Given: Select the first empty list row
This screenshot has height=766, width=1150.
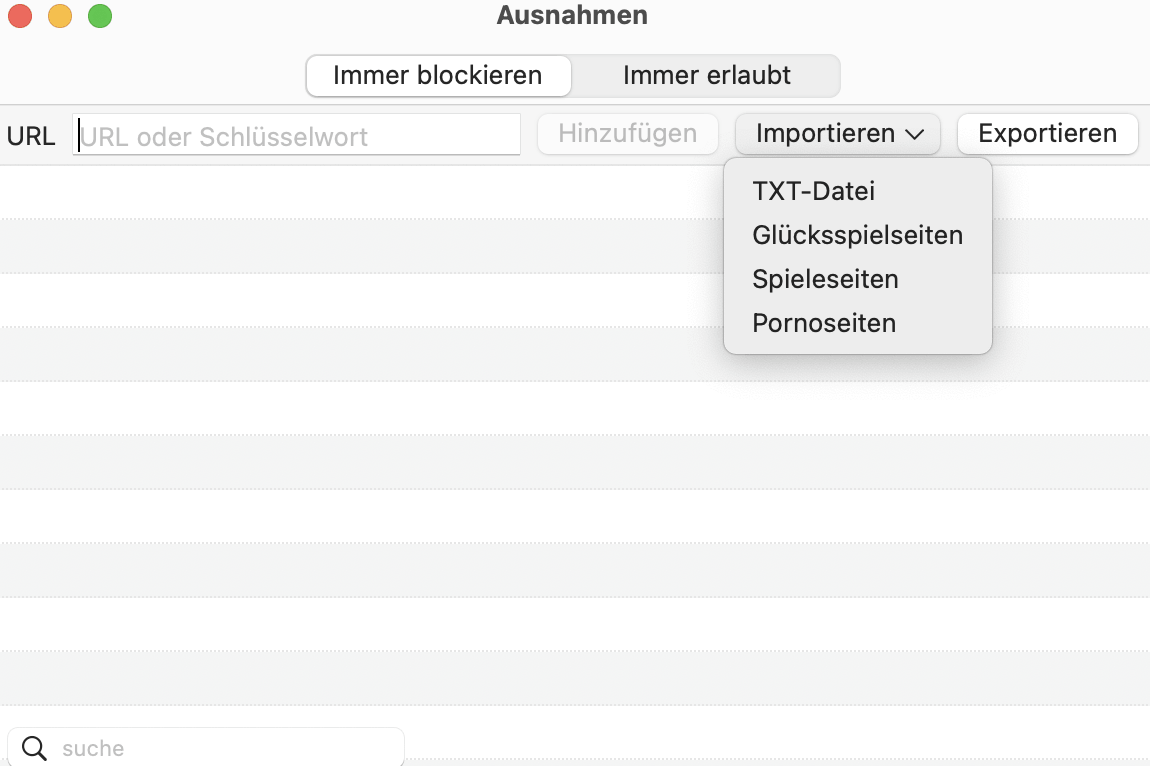Looking at the screenshot, I should pyautogui.click(x=359, y=192).
